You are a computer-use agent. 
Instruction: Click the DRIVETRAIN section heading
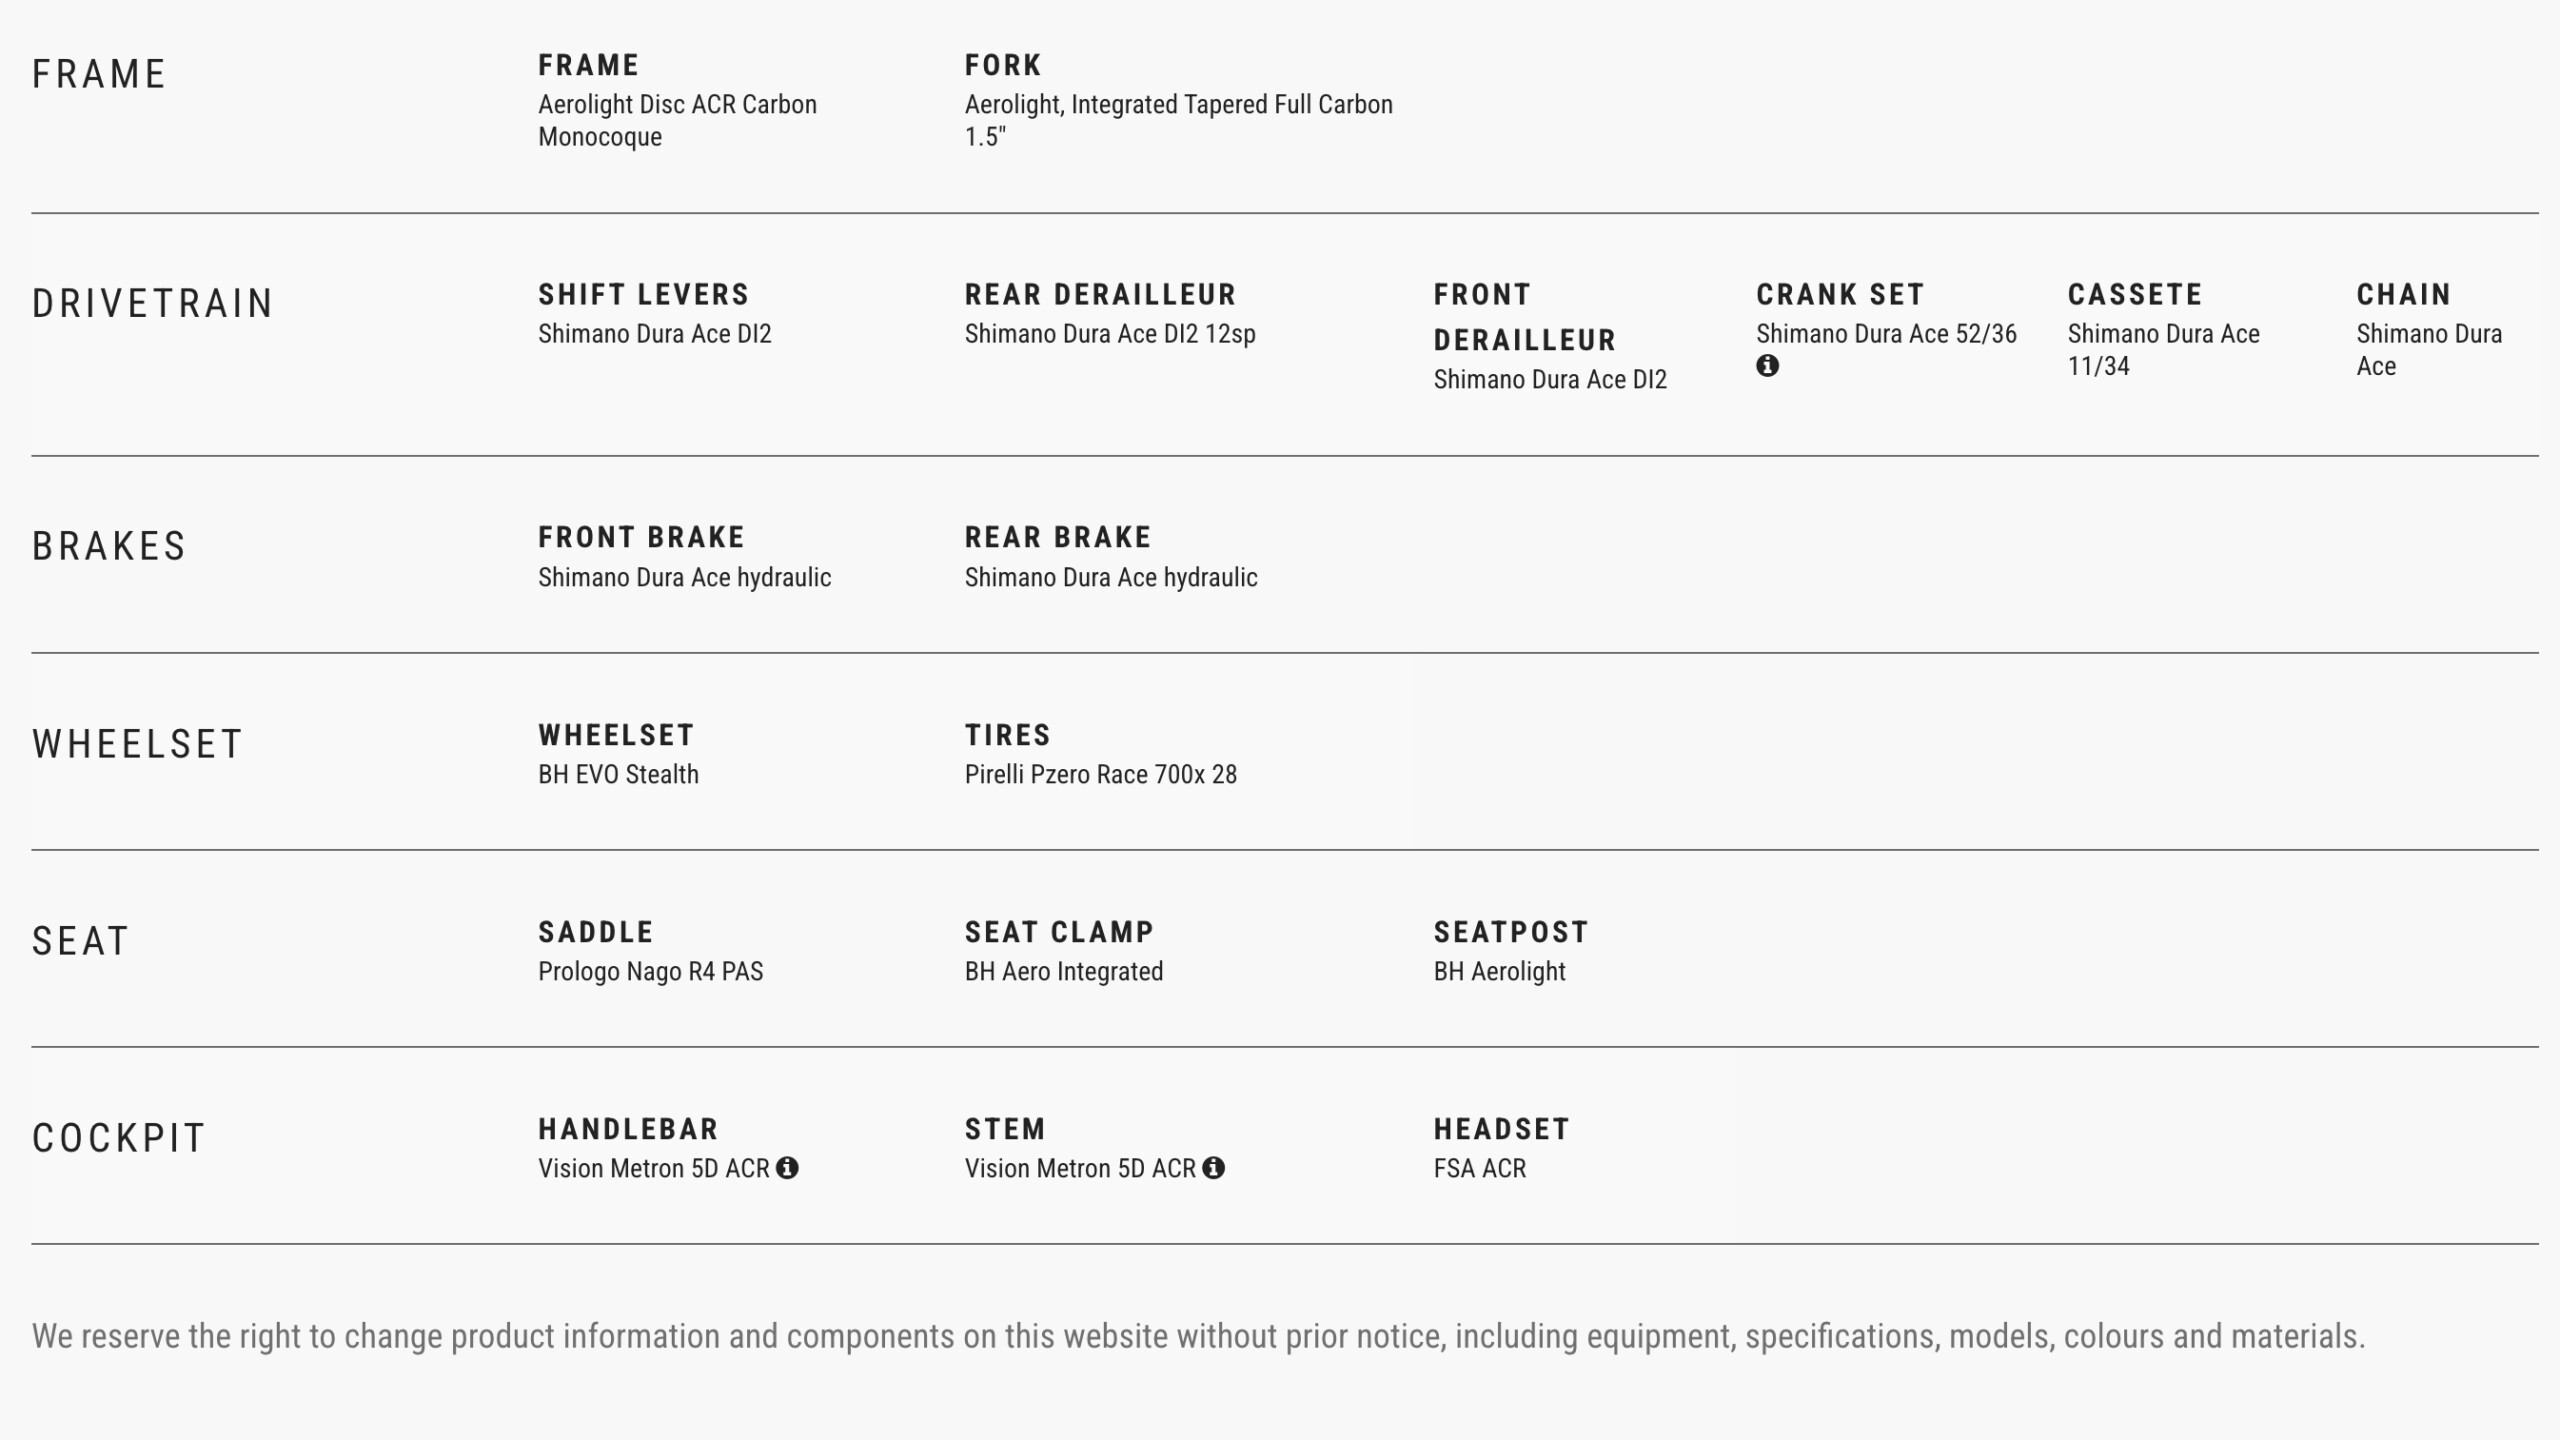pos(153,304)
